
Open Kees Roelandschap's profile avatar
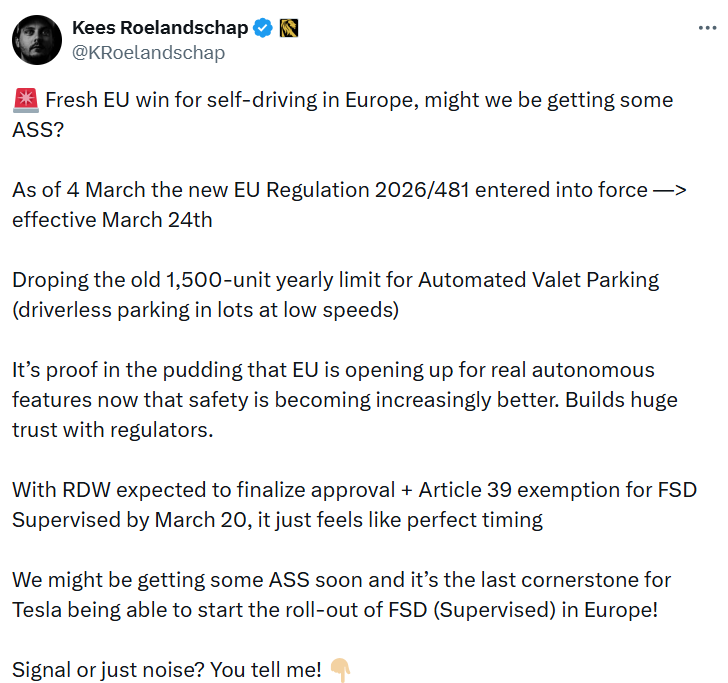37,40
